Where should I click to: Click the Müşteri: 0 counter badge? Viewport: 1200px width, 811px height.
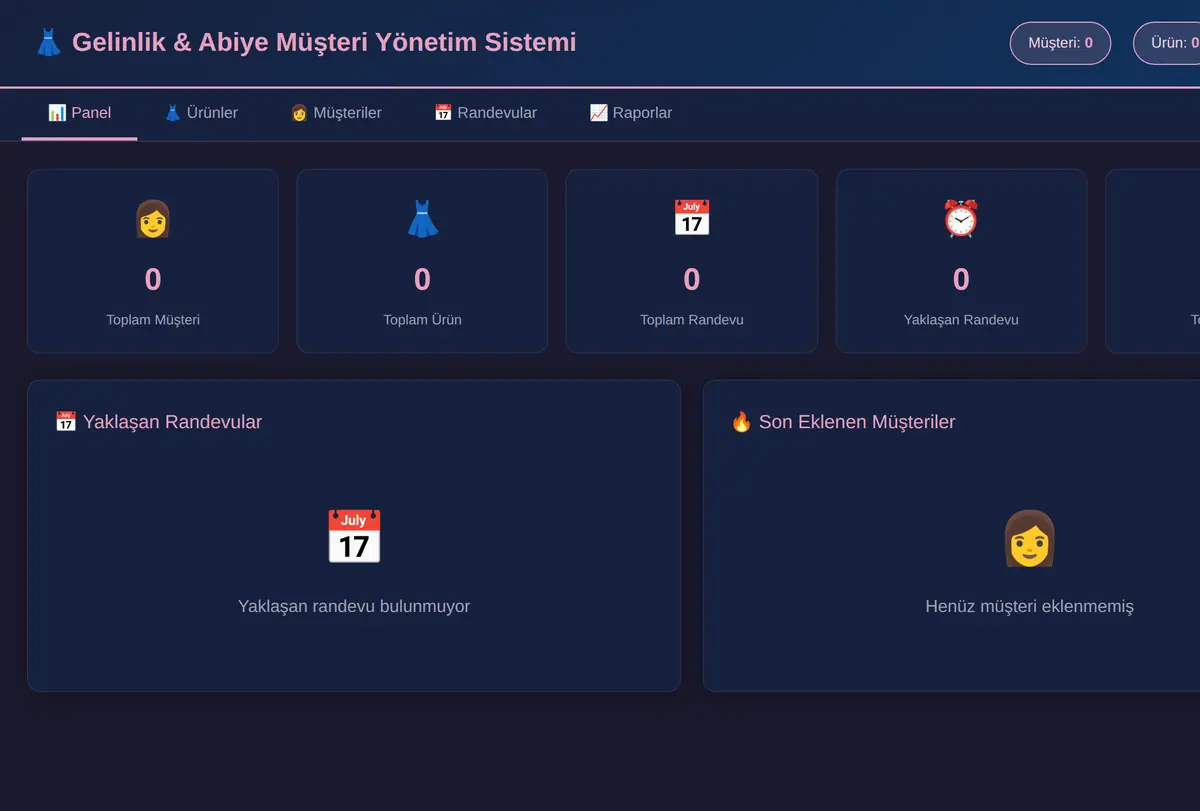tap(1060, 43)
